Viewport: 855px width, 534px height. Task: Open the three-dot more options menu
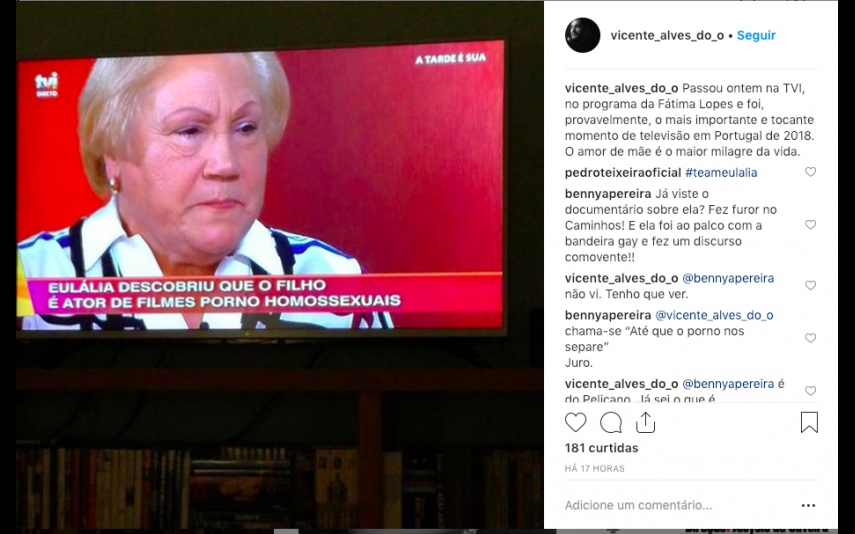click(808, 506)
